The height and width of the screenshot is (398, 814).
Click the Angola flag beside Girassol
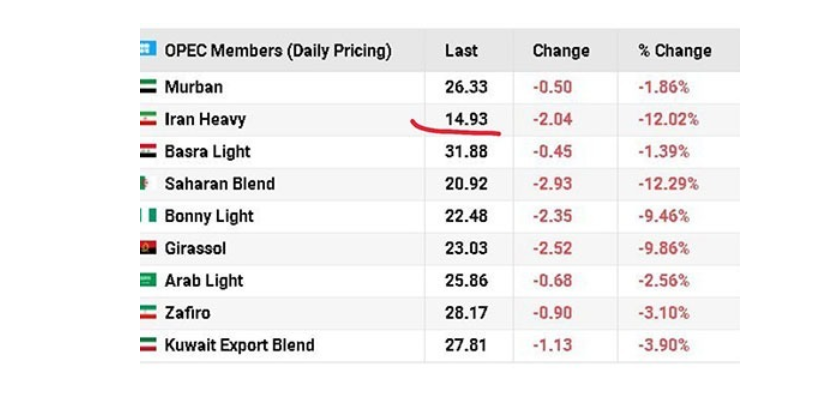tap(148, 248)
